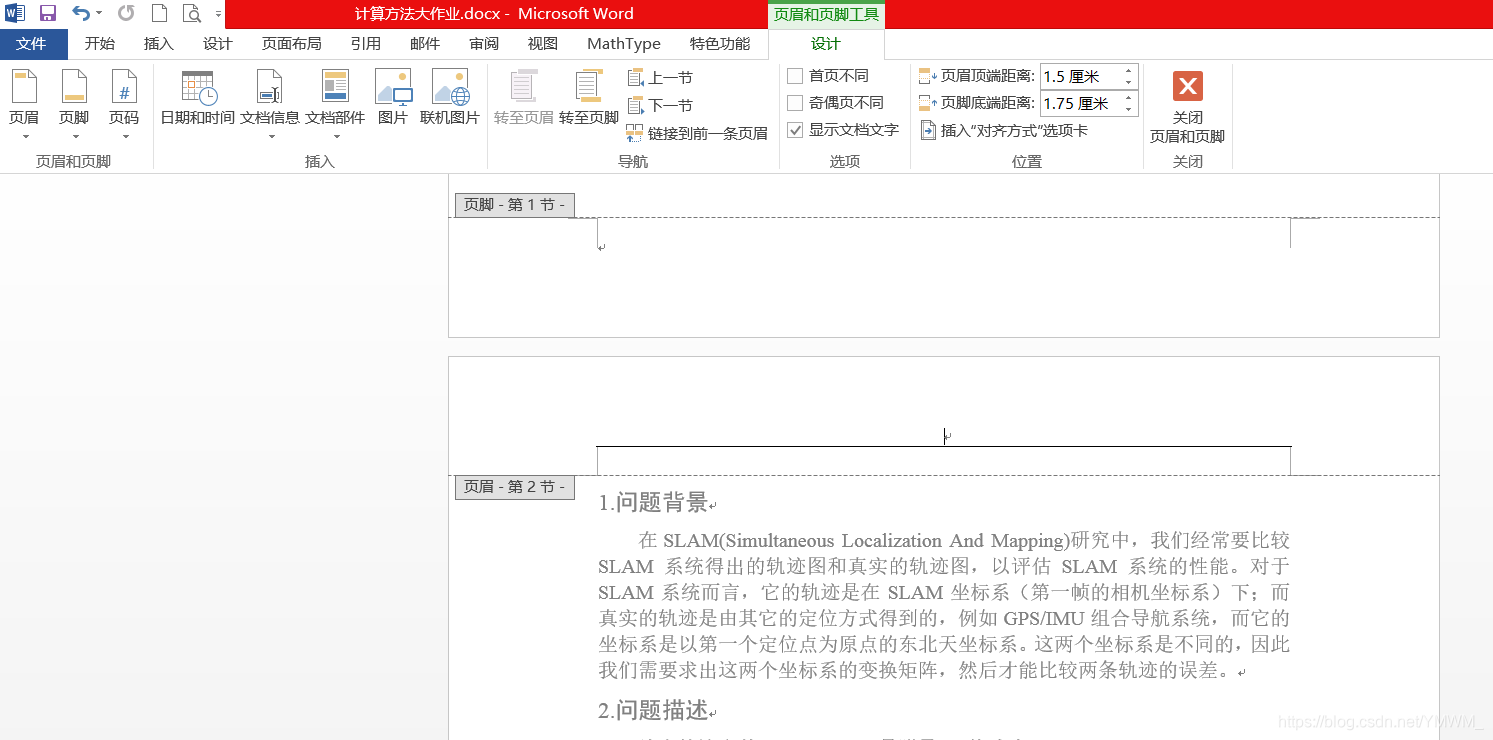Go to 下一节 next section
Screen dimensions: 1493x740
(660, 106)
